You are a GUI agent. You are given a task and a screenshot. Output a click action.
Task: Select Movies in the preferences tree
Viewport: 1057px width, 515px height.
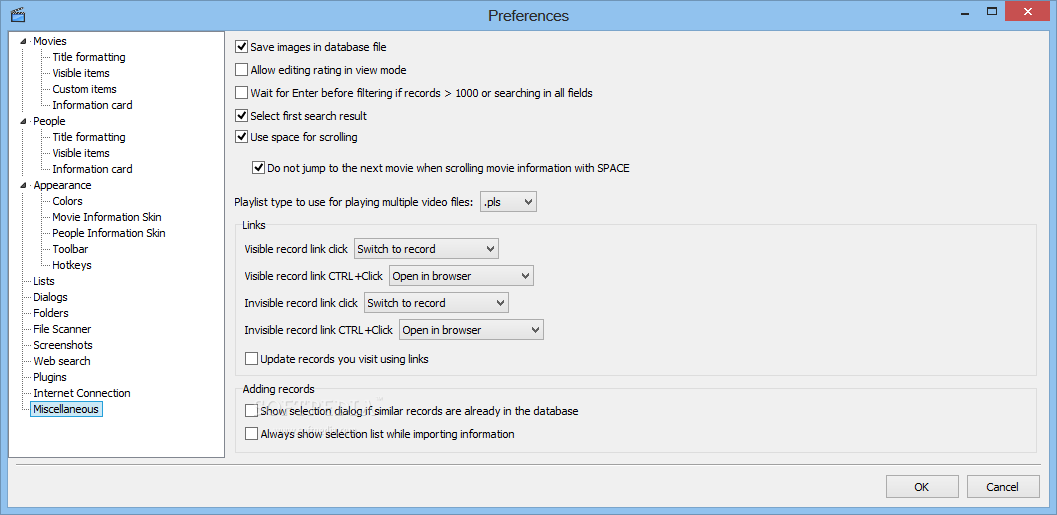[50, 41]
